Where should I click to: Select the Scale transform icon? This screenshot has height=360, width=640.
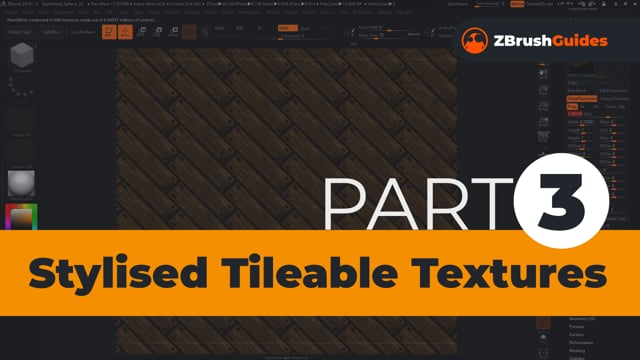click(x=158, y=32)
